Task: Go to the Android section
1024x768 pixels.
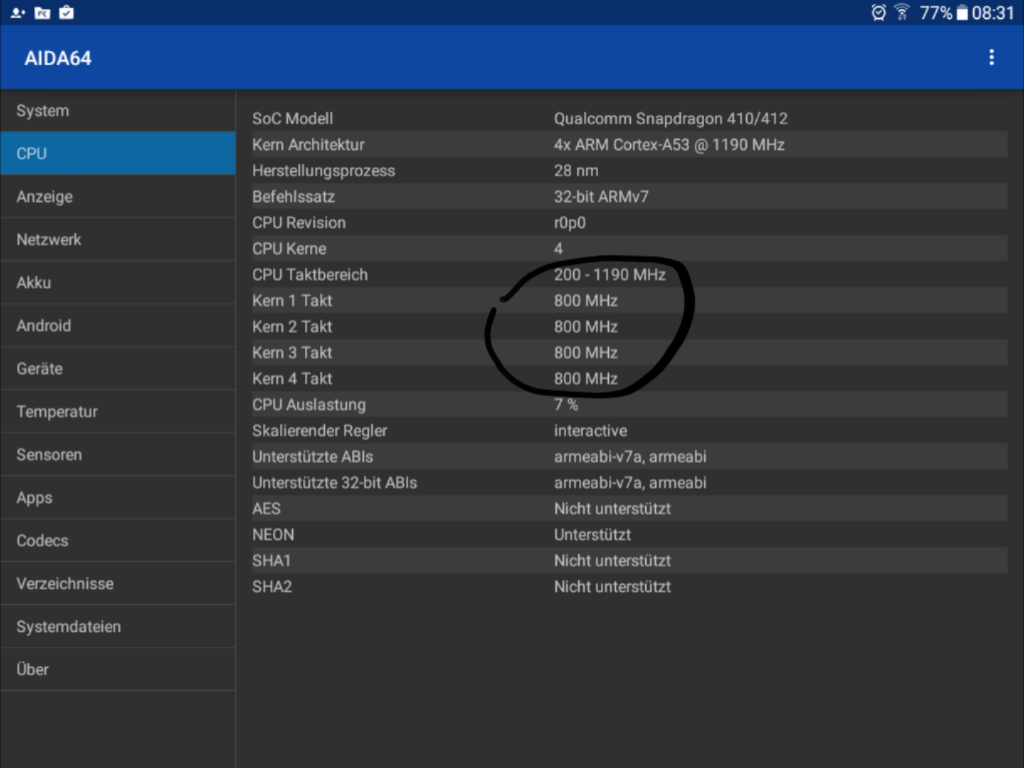Action: tap(118, 326)
